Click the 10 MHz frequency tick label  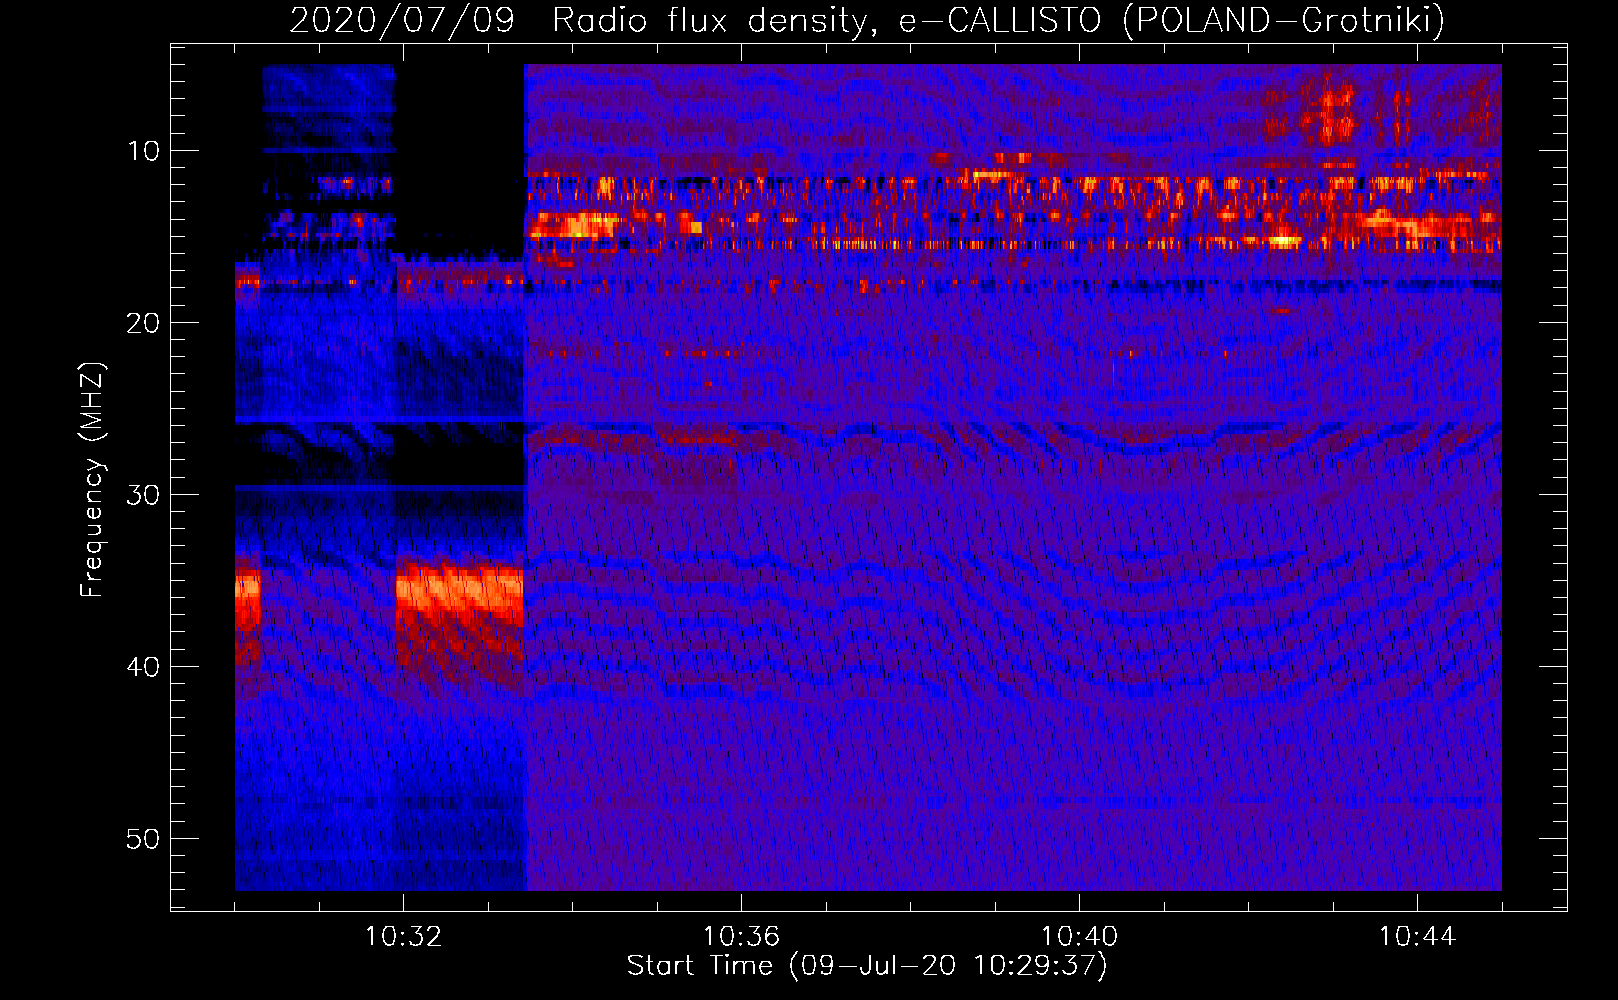(x=143, y=151)
